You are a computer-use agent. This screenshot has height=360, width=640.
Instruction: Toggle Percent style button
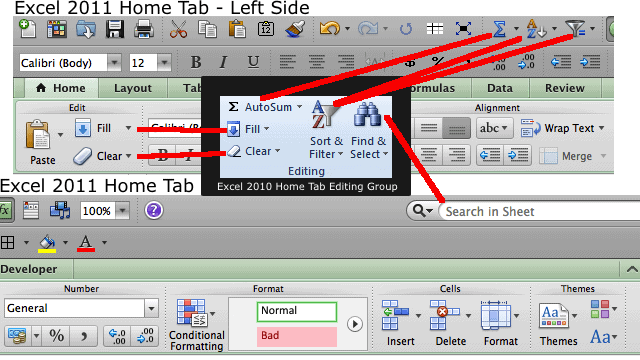tap(56, 336)
